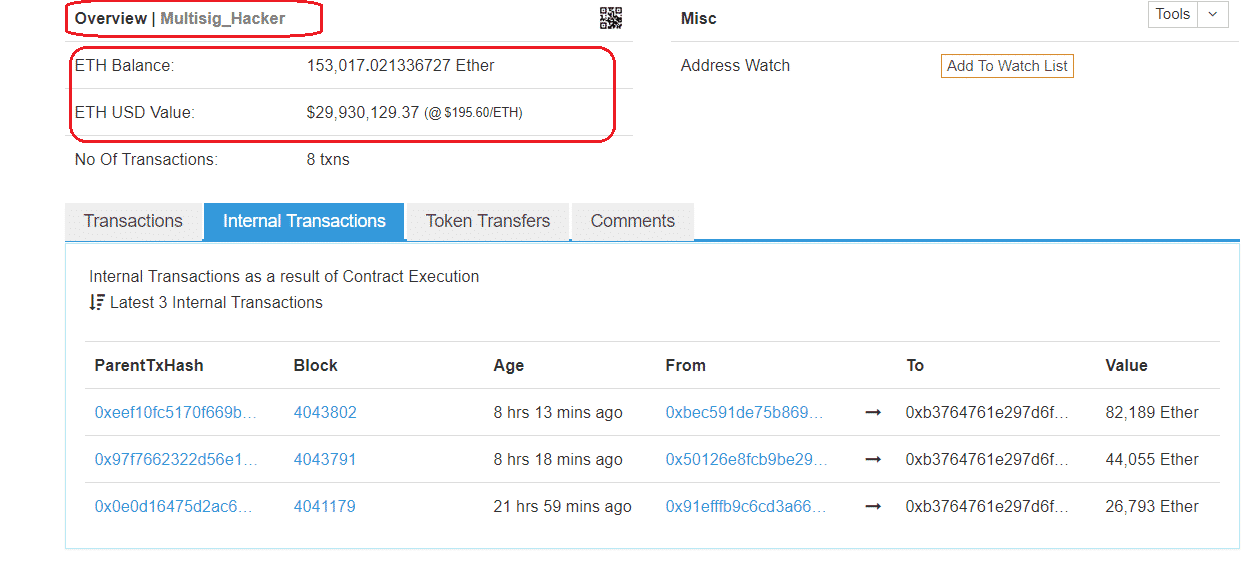Click the Tools button

1172,14
